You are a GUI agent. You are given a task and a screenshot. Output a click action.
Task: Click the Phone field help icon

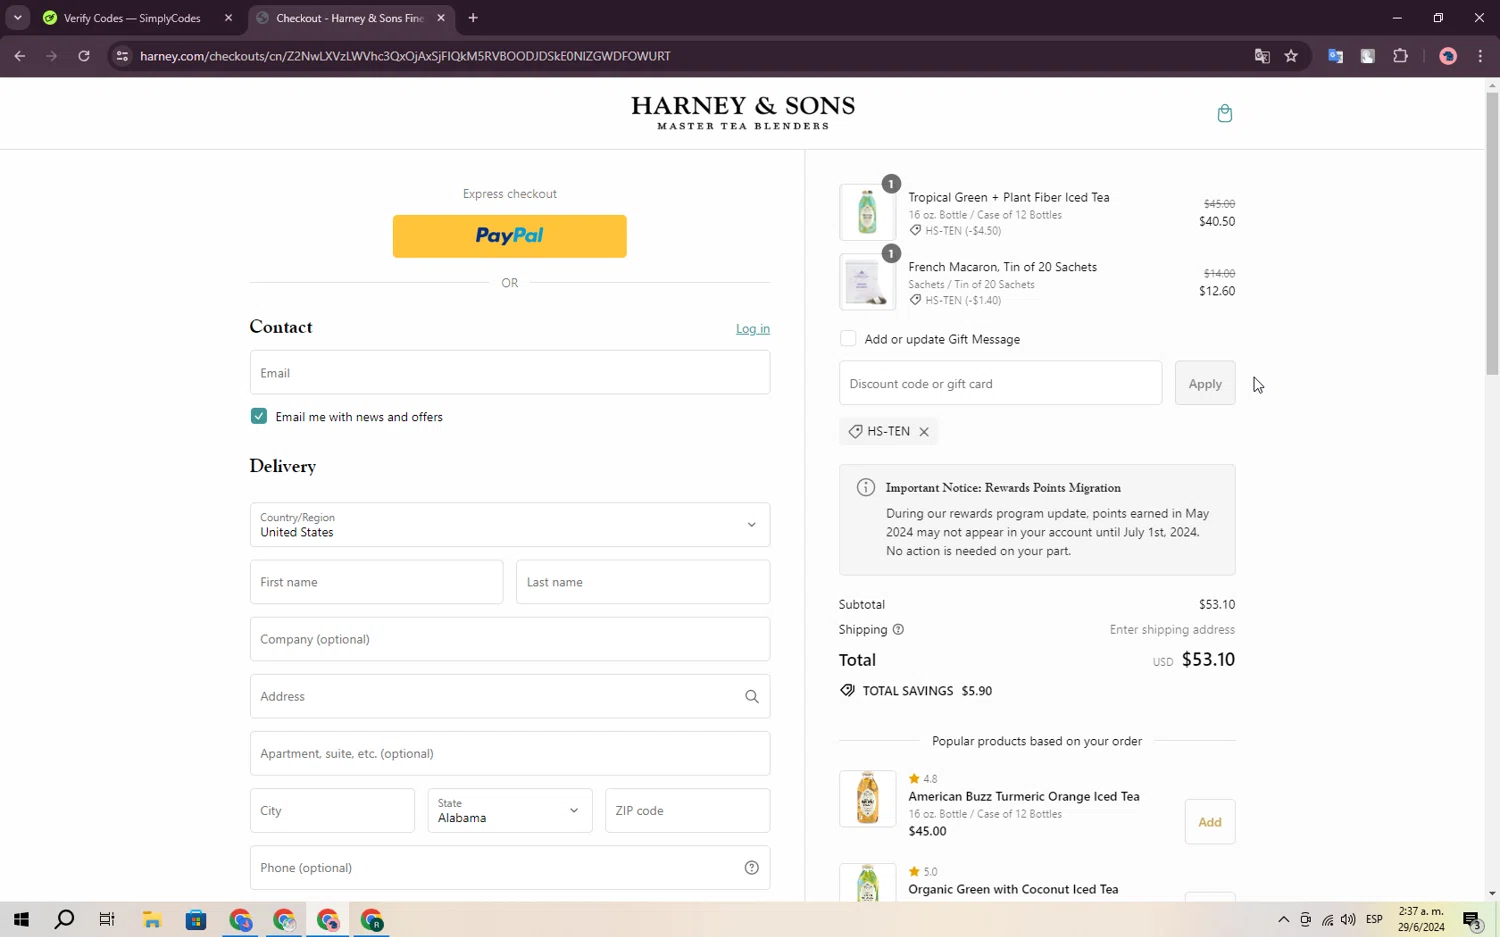751,868
